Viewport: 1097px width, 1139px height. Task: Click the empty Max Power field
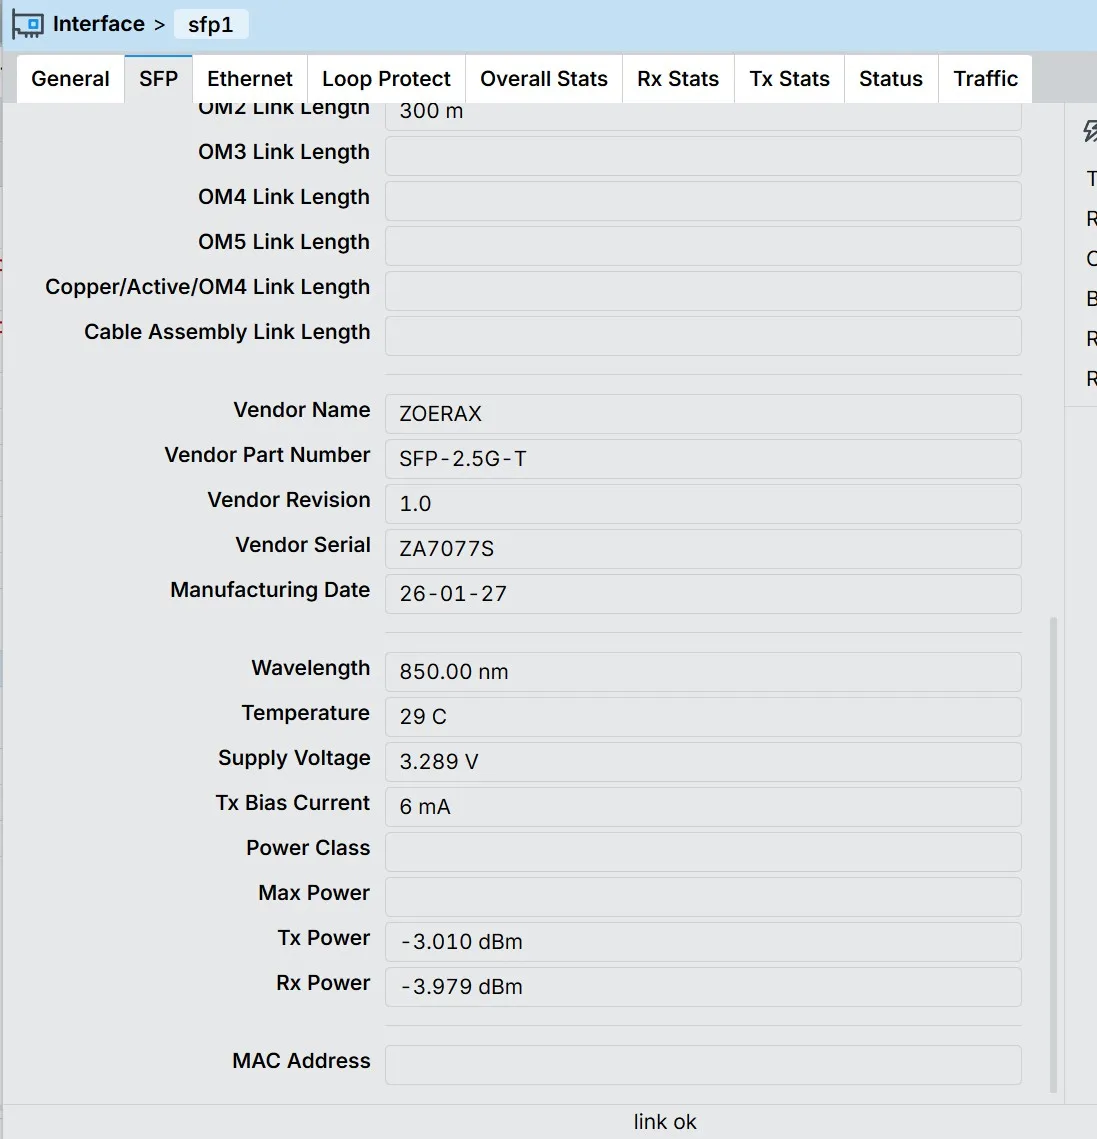pos(703,897)
